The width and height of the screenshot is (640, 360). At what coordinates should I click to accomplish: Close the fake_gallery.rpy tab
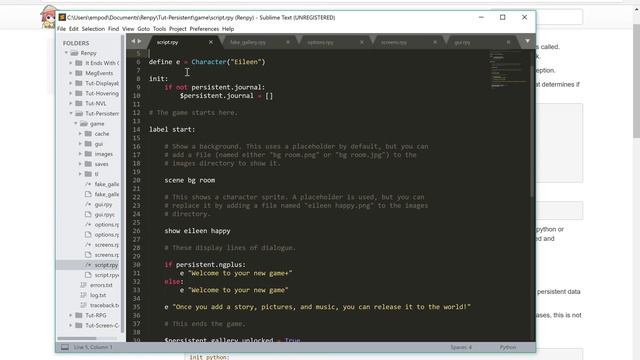288,42
